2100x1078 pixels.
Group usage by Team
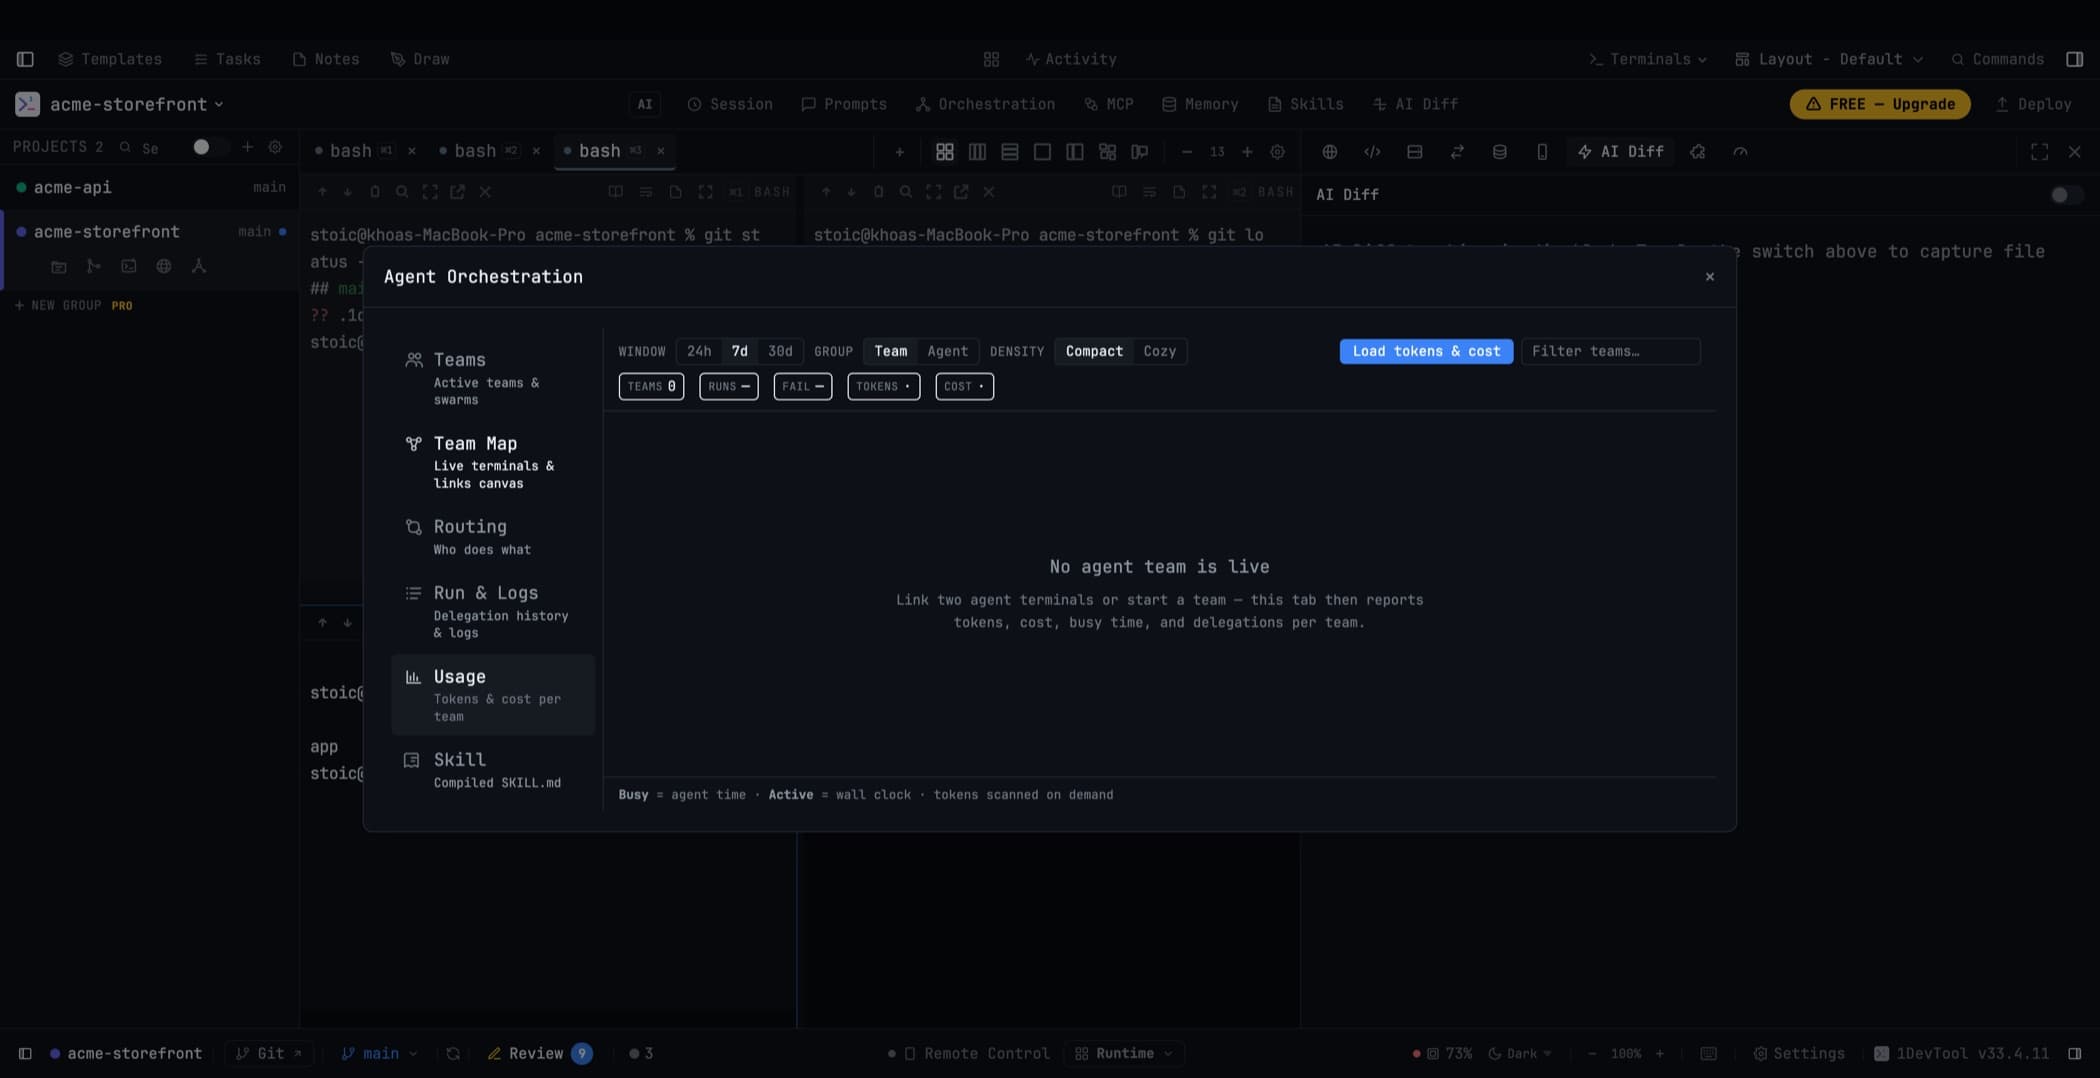[890, 351]
